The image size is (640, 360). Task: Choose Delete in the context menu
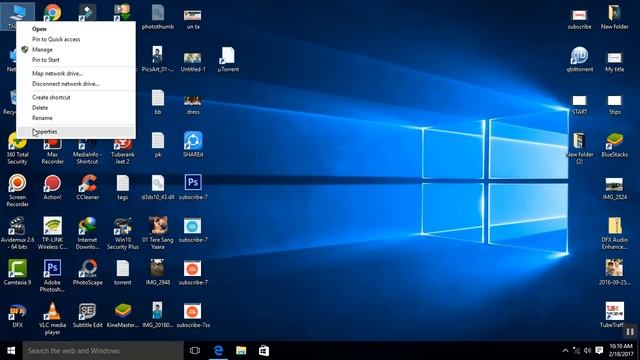tap(76, 107)
